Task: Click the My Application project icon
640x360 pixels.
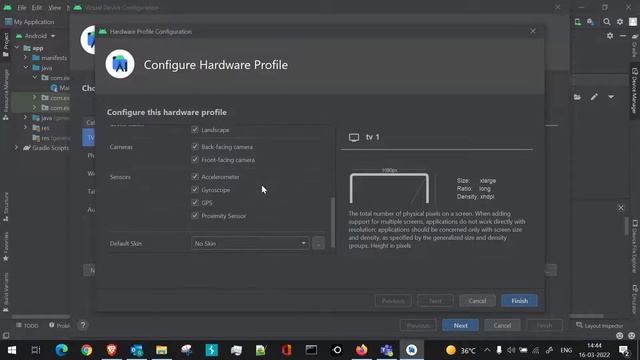Action: tap(8, 22)
